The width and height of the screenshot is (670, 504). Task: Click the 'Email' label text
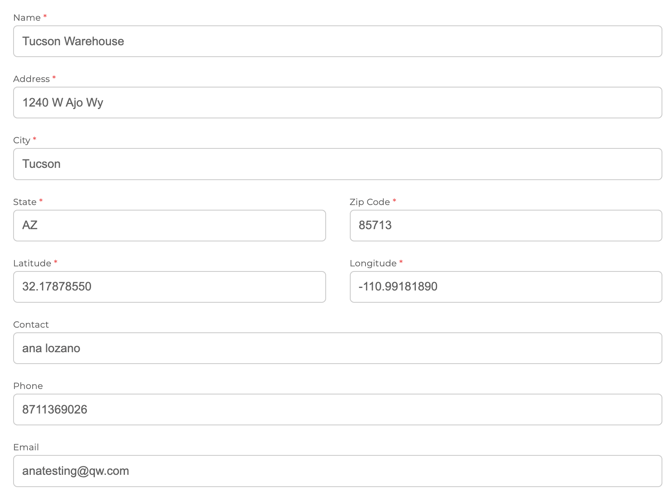27,447
